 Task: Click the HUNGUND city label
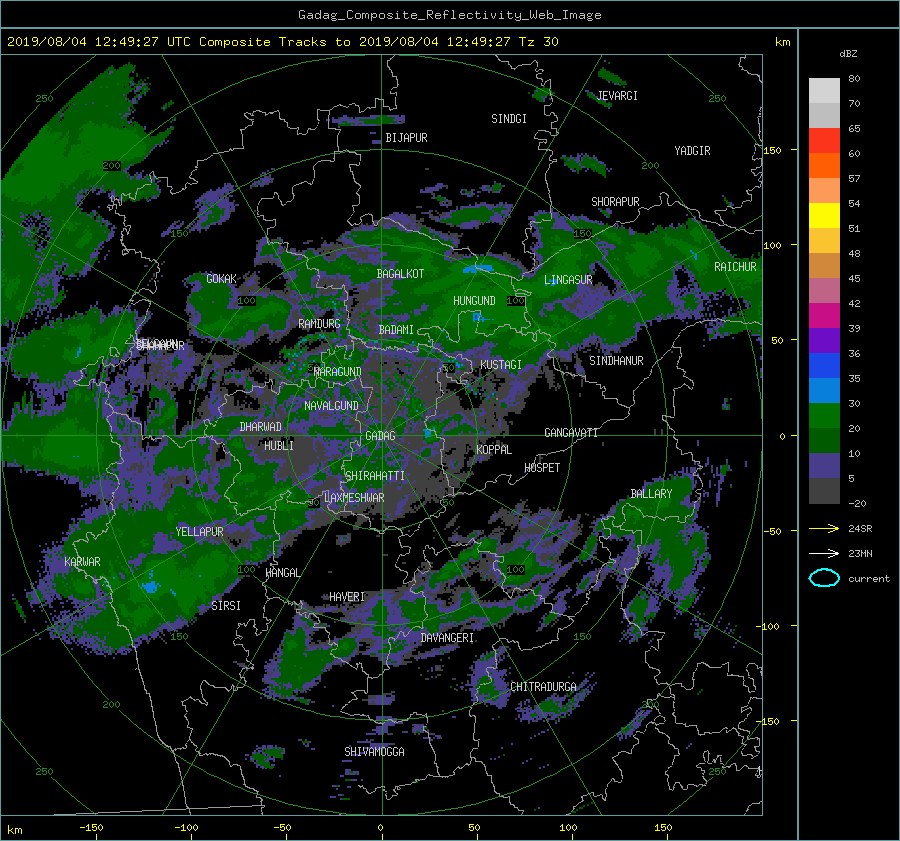[474, 301]
